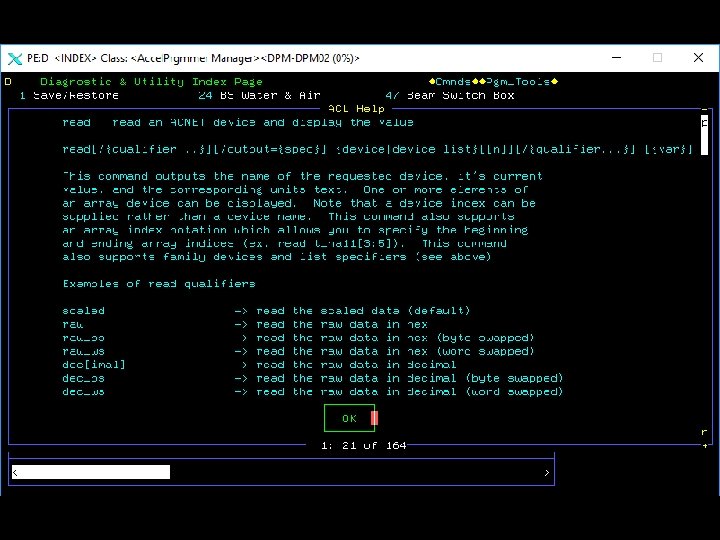Screen dimensions: 720x540
Task: Click the vertical scrollbar thumb in ACL Help
Action: pos(704,135)
